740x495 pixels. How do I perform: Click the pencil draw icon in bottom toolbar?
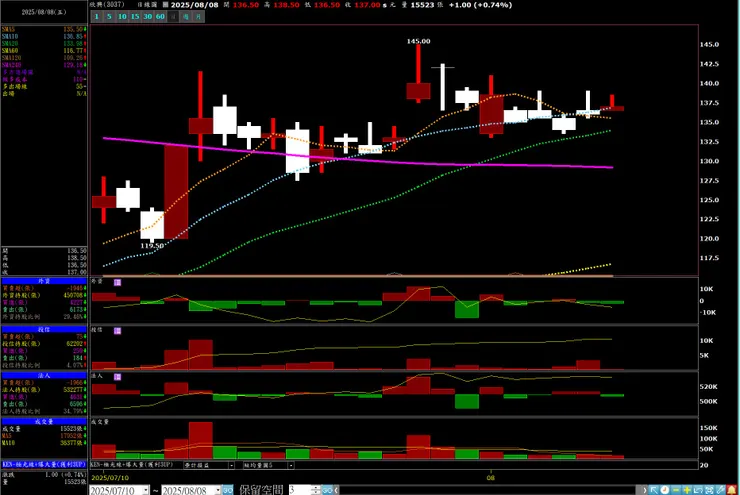click(720, 490)
